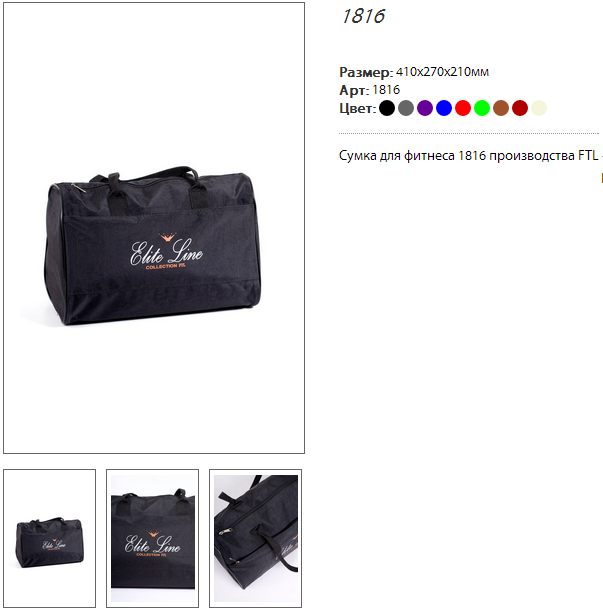Image resolution: width=603 pixels, height=608 pixels.
Task: Choose the dark red color swatch
Action: (x=520, y=108)
